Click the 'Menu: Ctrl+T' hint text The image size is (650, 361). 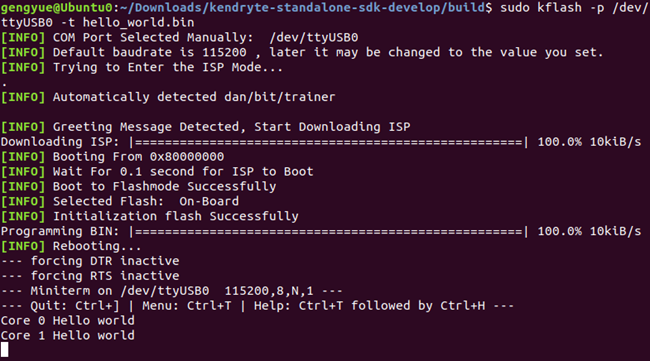click(187, 306)
